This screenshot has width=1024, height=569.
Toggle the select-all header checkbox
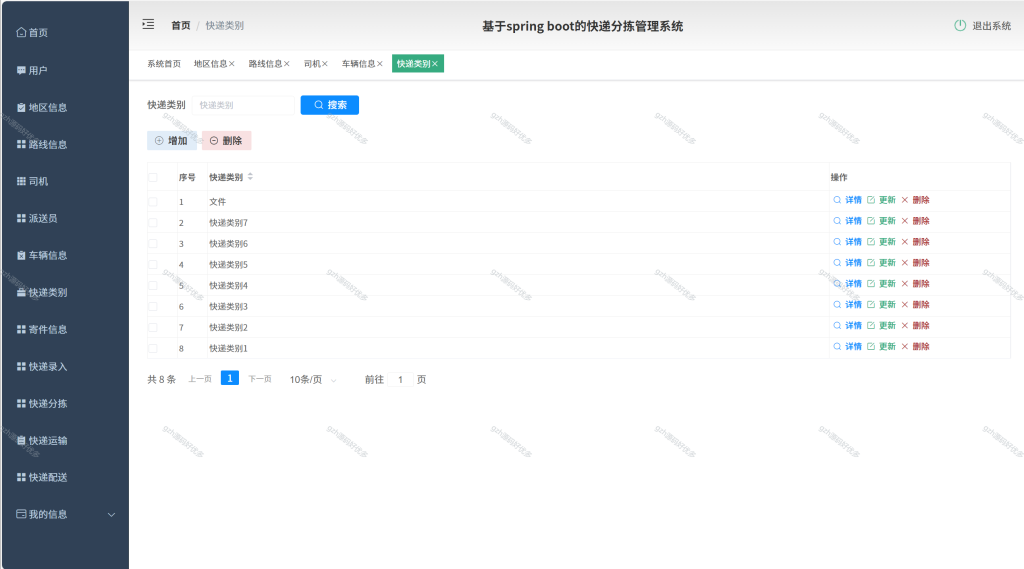coord(153,178)
